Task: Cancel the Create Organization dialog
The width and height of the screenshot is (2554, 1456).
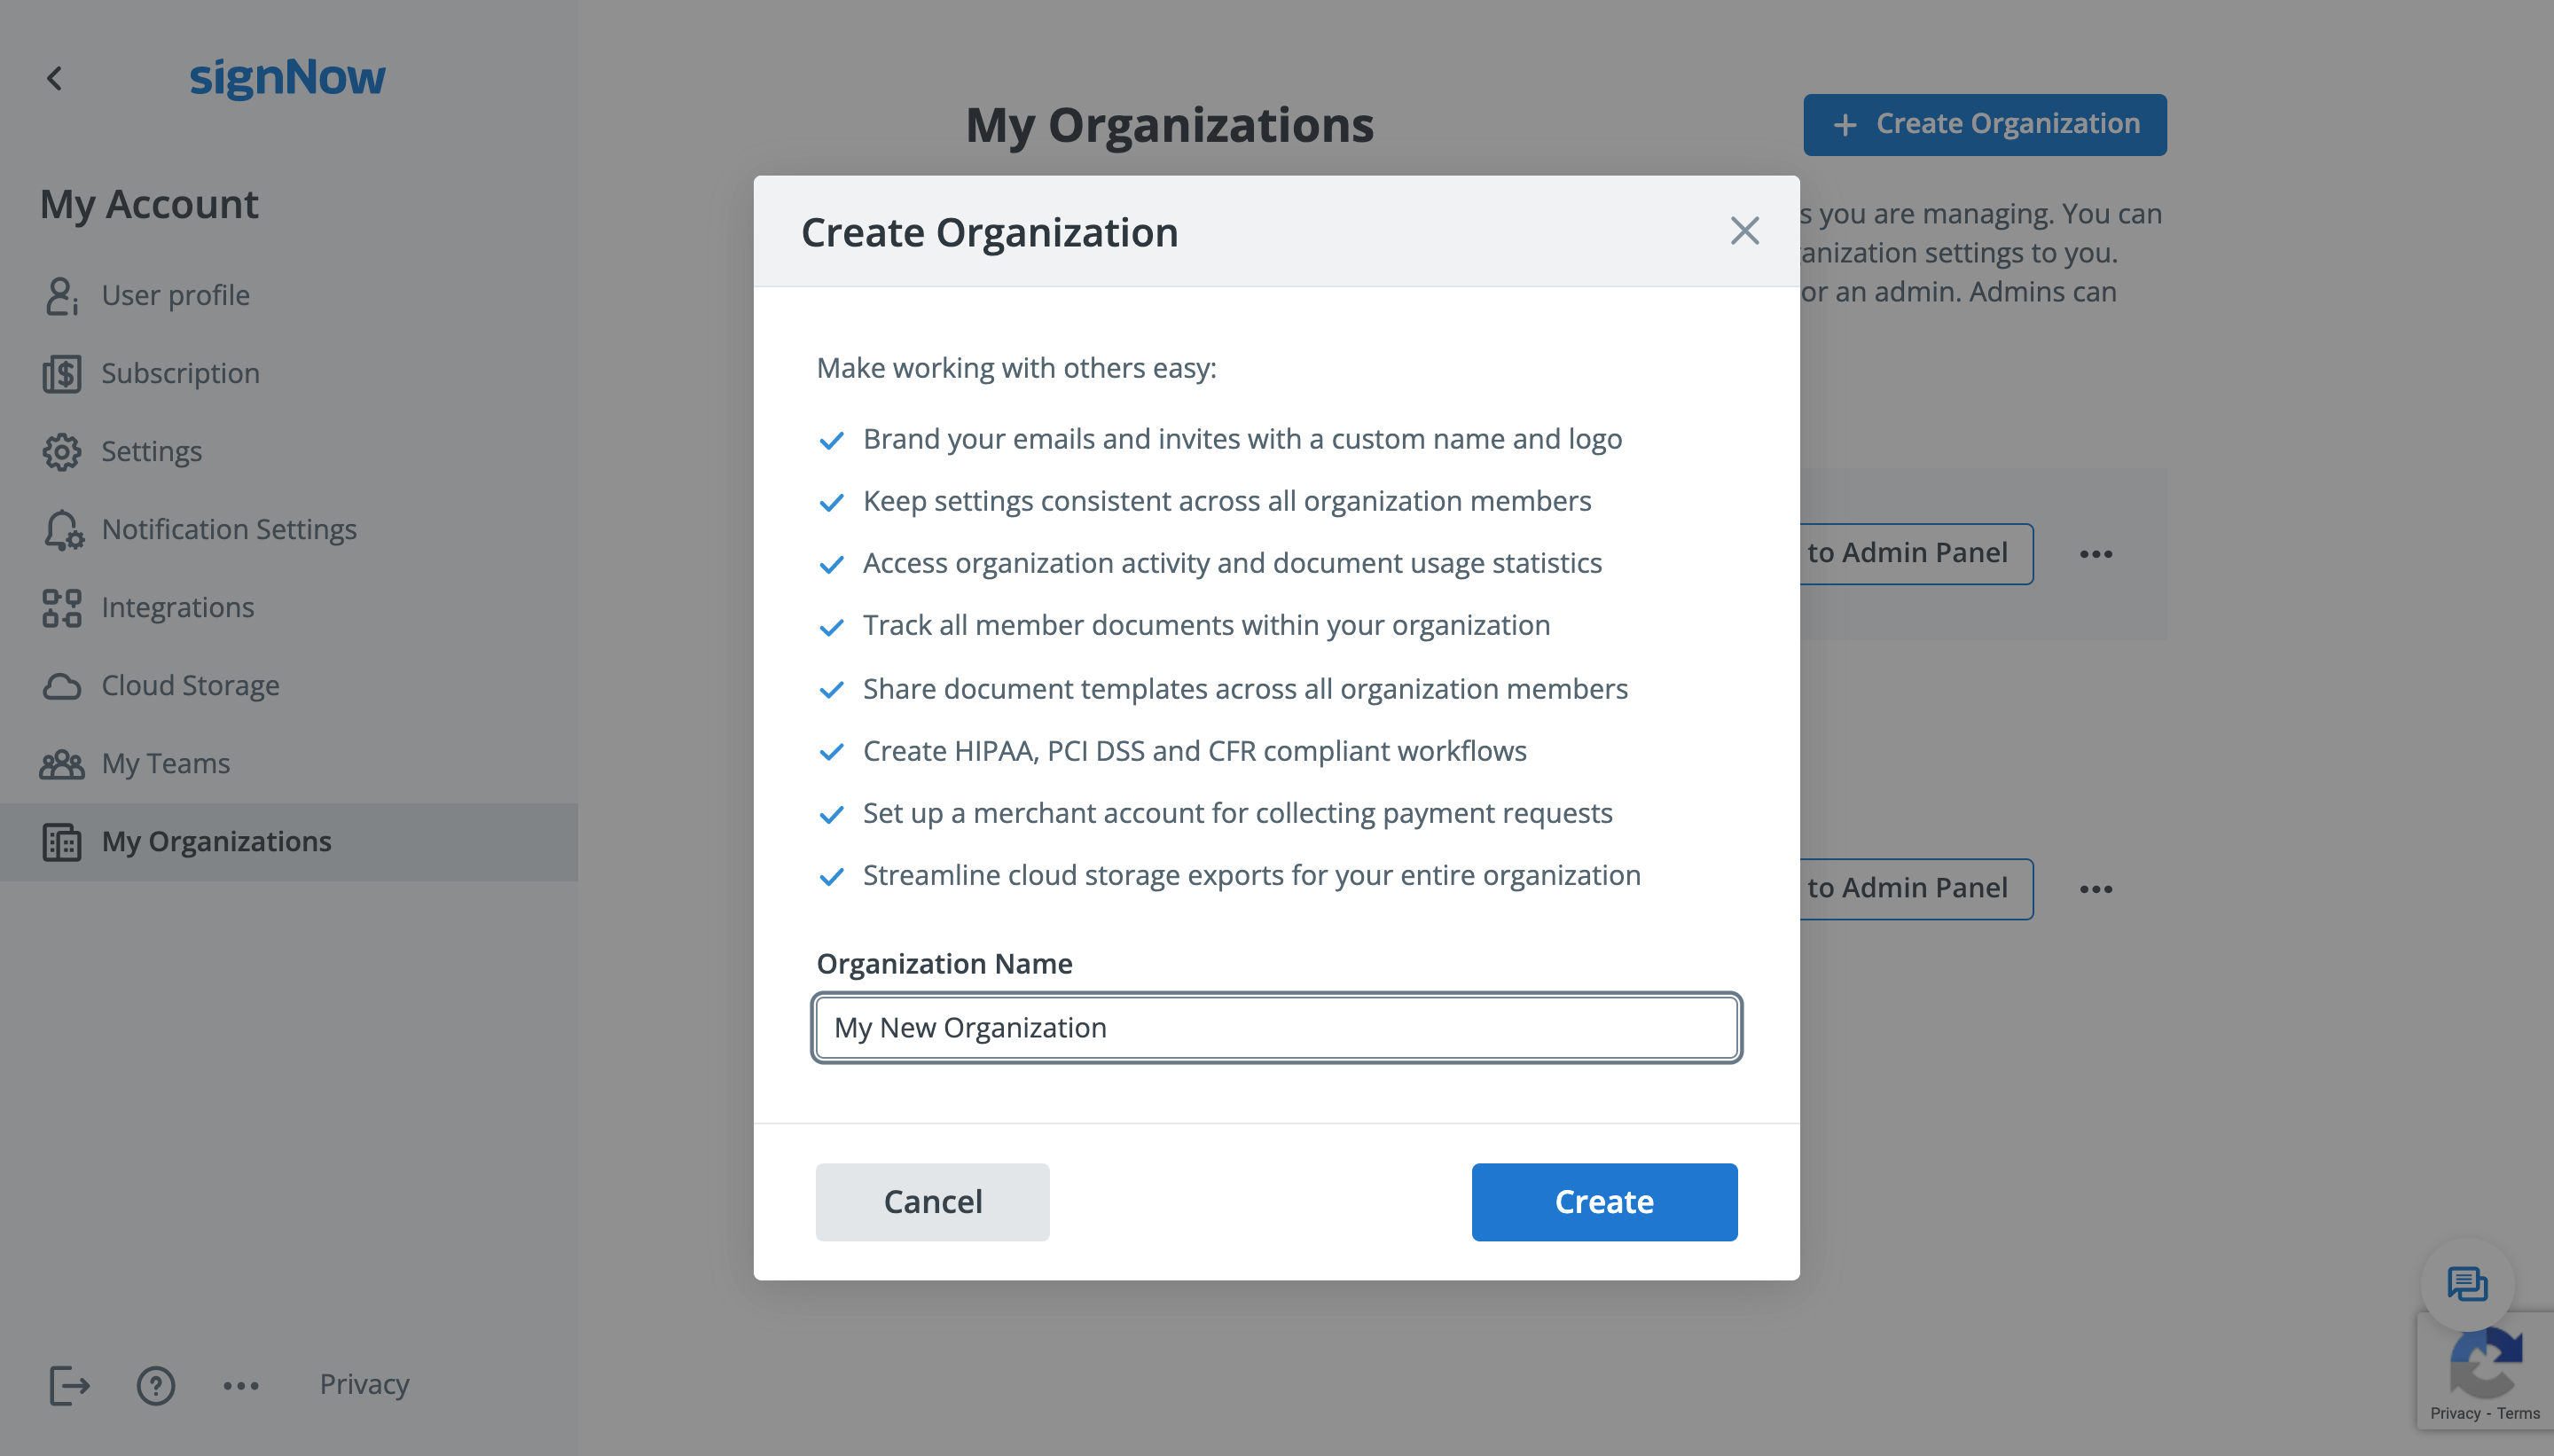Action: [932, 1201]
